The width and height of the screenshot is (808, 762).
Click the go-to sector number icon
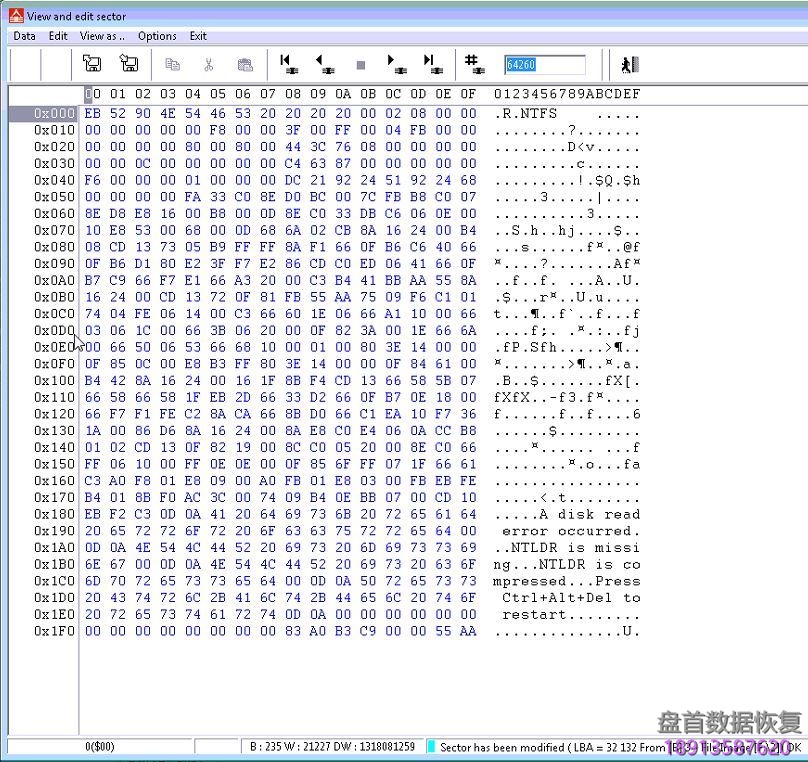tap(474, 64)
